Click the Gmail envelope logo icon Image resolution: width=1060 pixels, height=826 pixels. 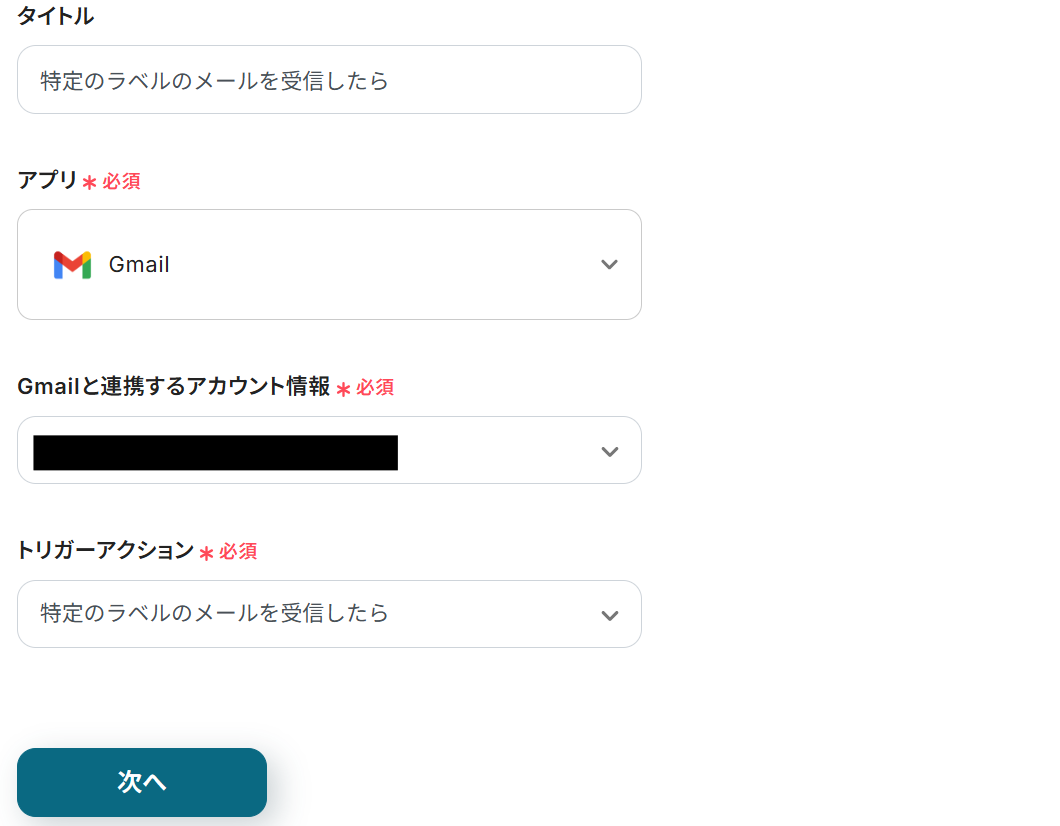click(x=72, y=265)
